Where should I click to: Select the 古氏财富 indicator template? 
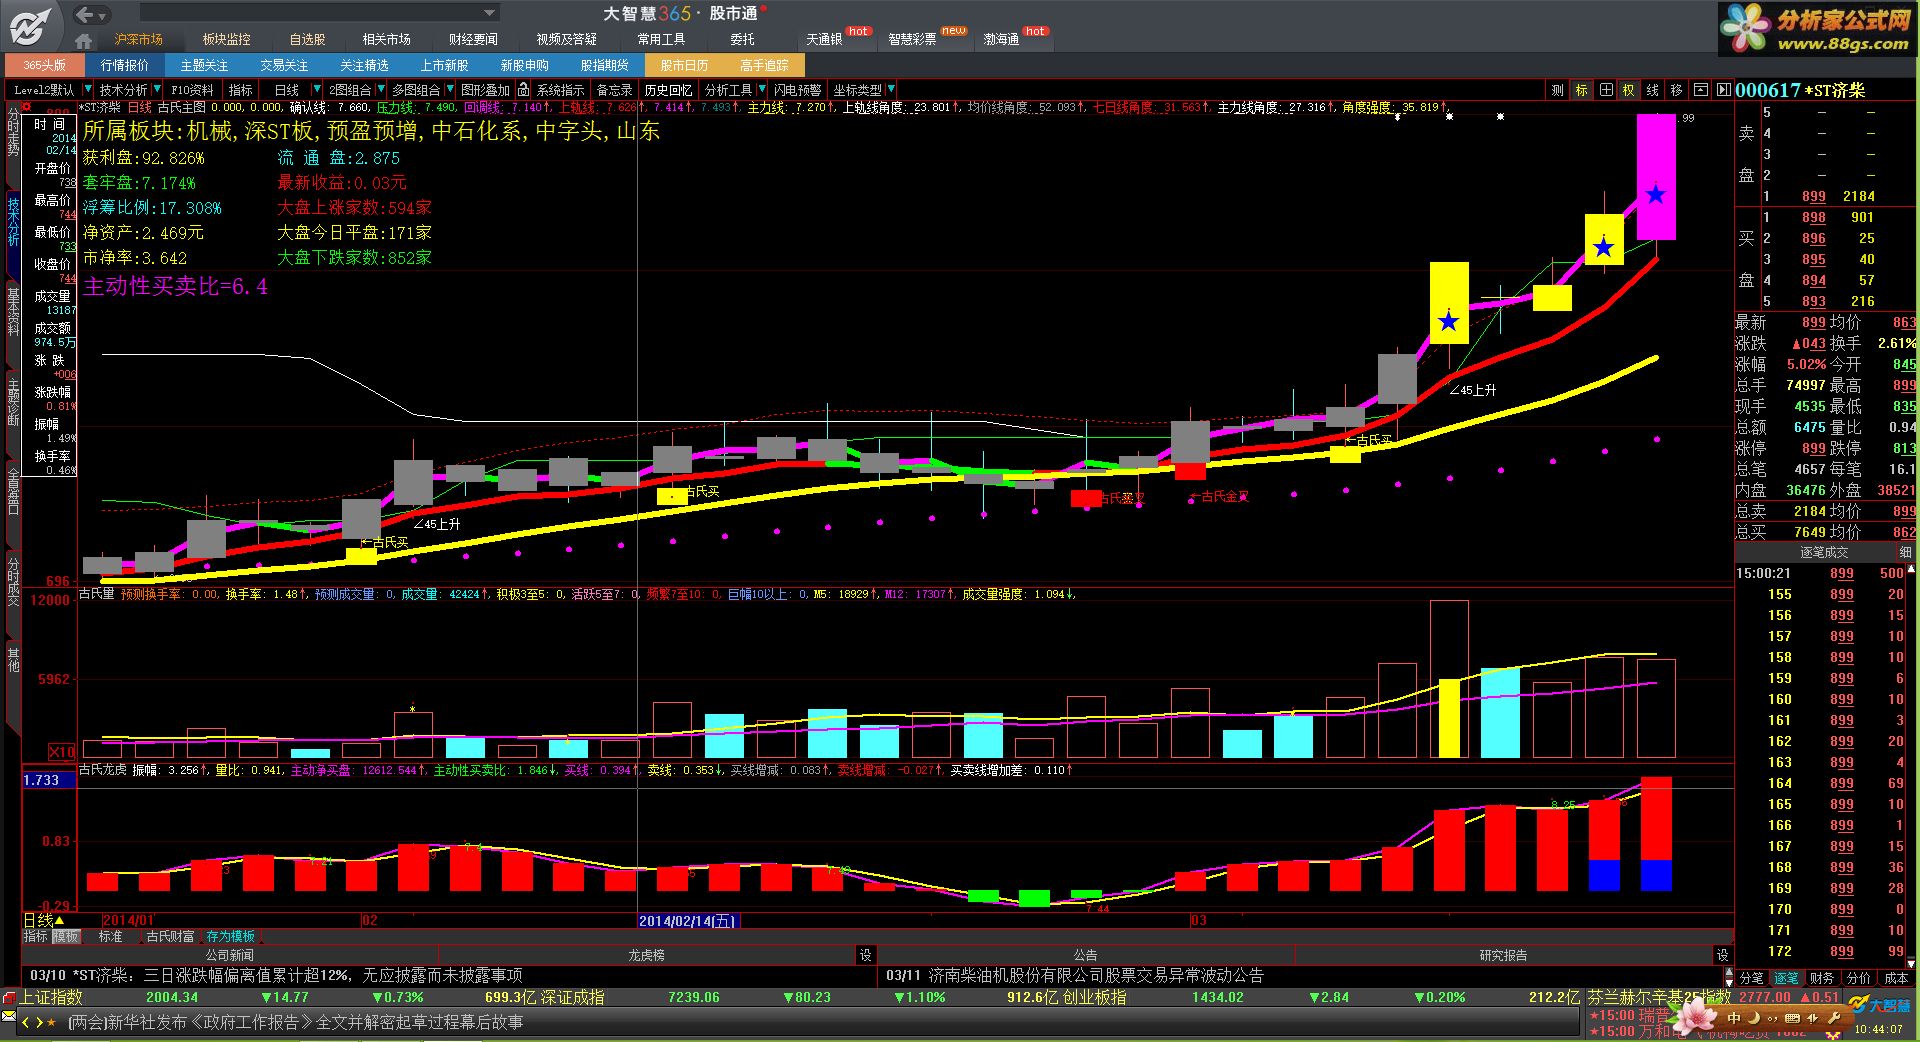(170, 937)
